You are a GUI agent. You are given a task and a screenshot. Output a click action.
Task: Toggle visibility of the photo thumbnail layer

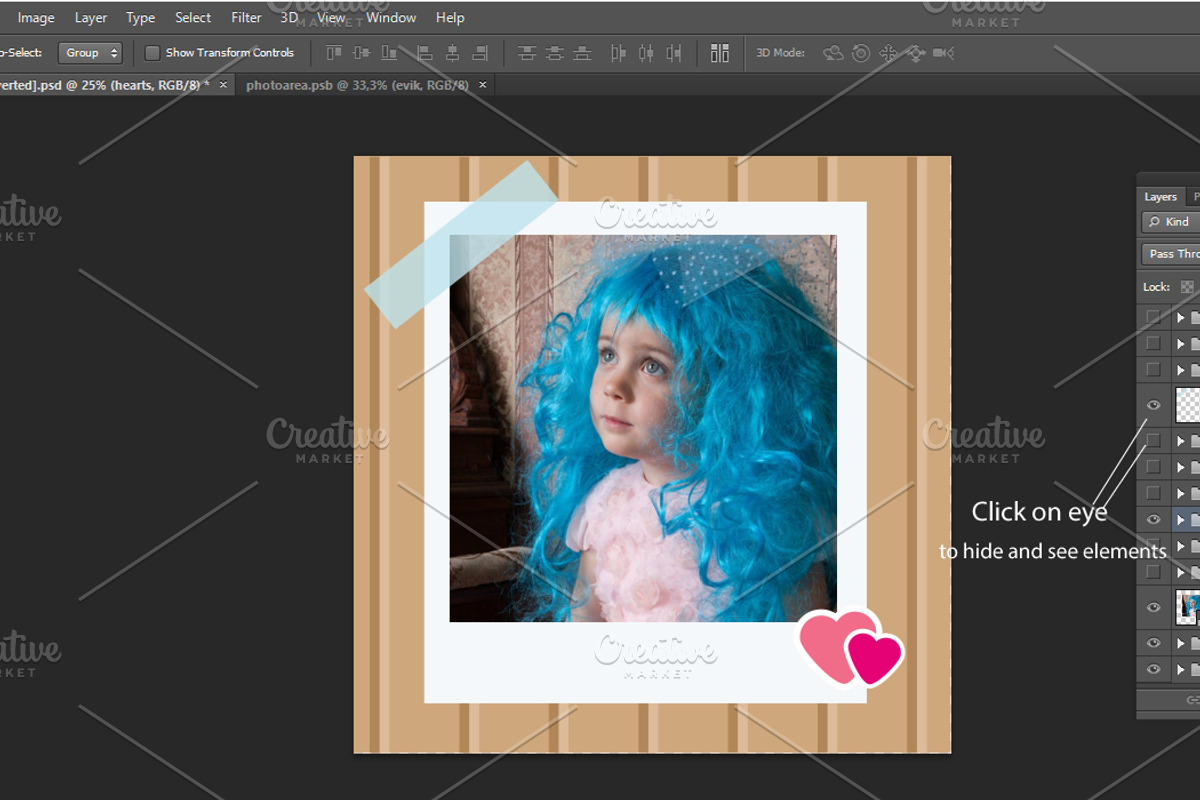tap(1153, 607)
